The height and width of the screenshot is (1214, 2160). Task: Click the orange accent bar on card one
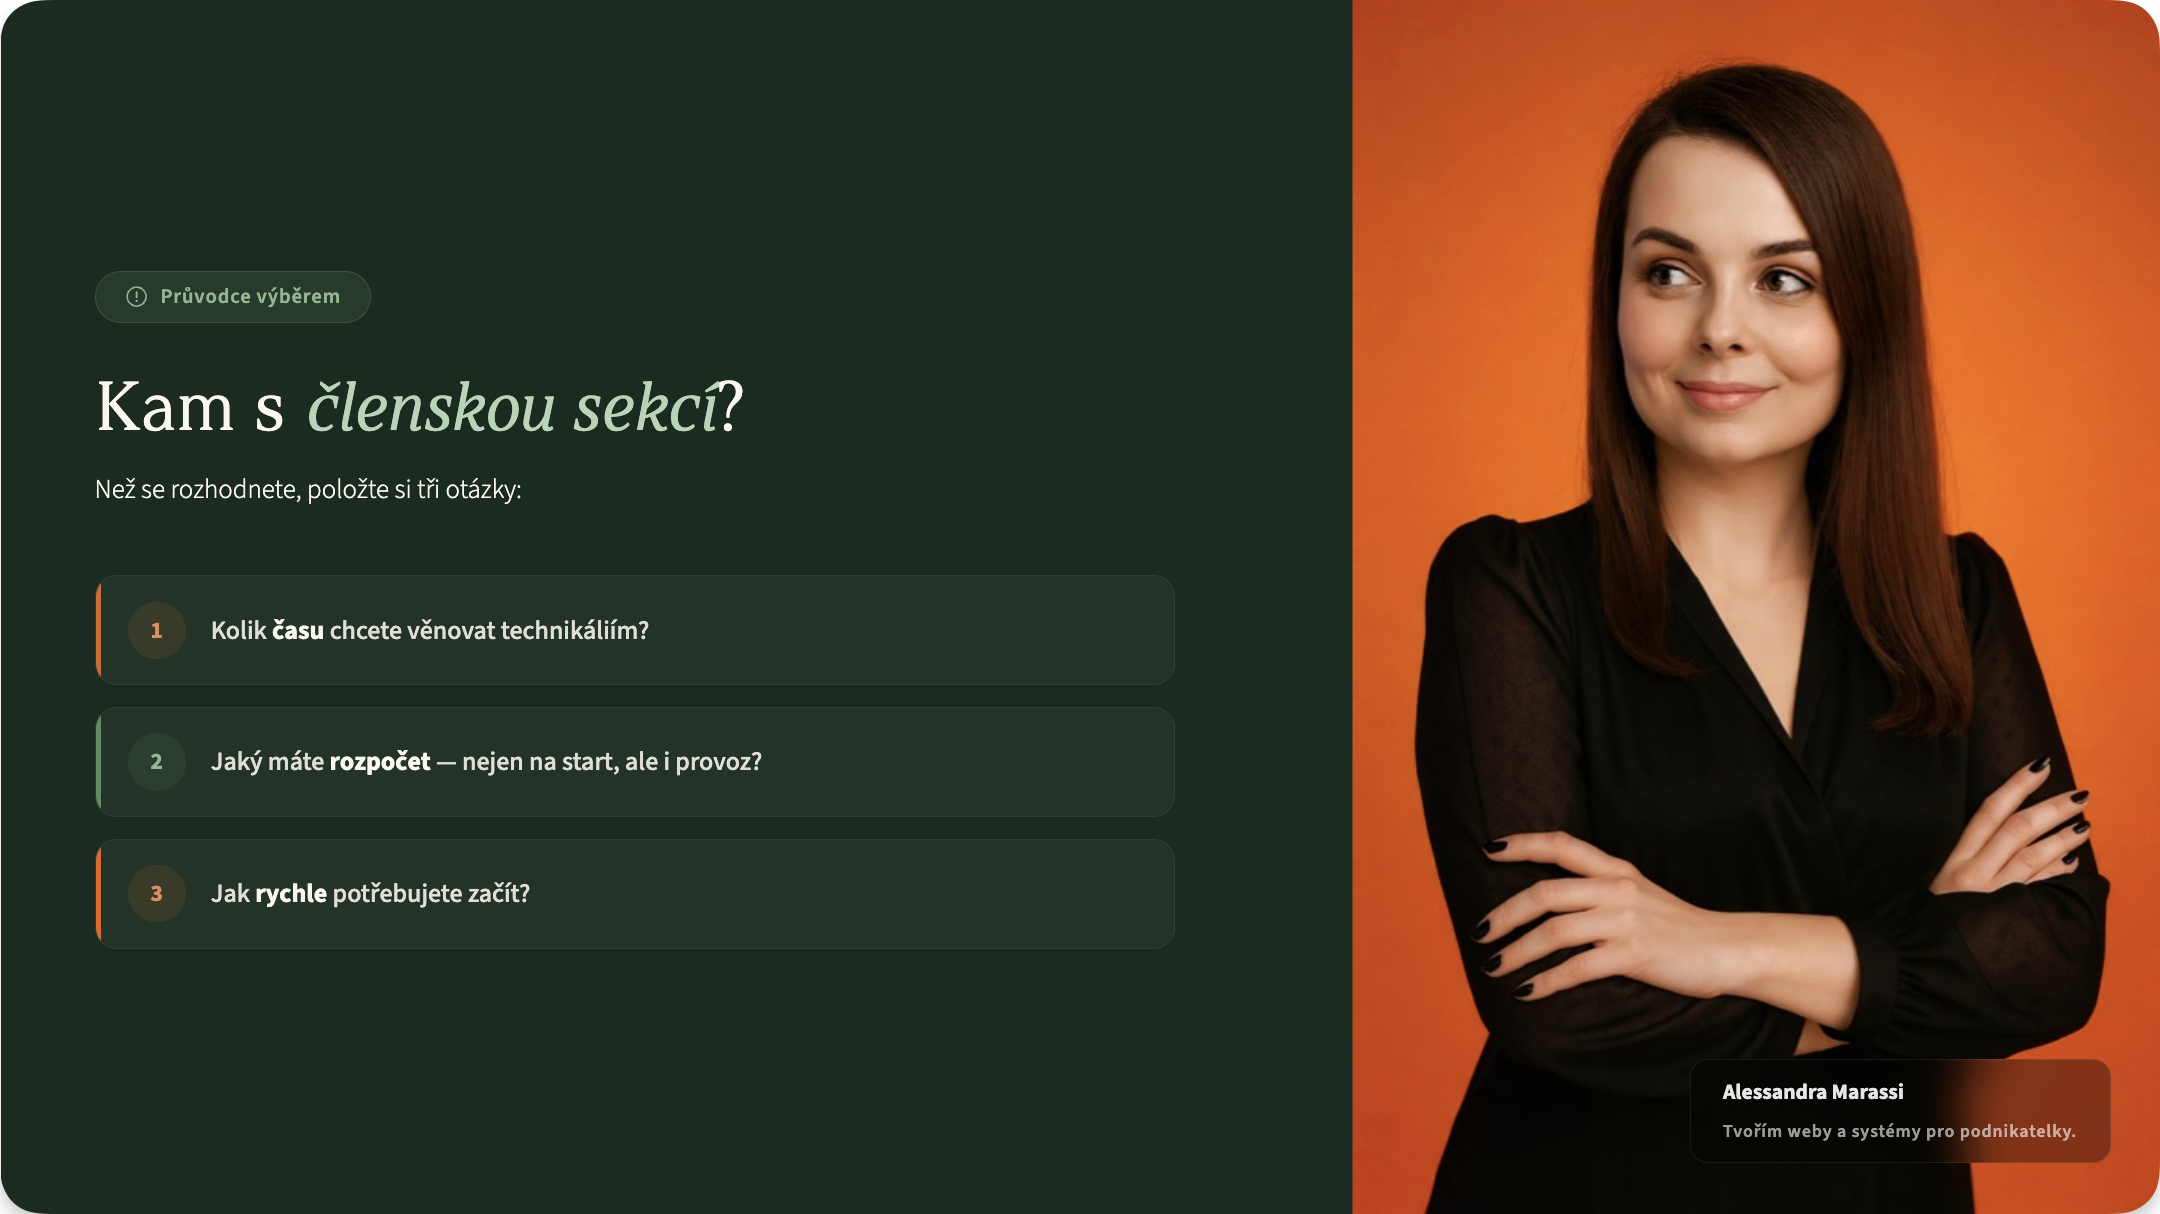coord(98,630)
